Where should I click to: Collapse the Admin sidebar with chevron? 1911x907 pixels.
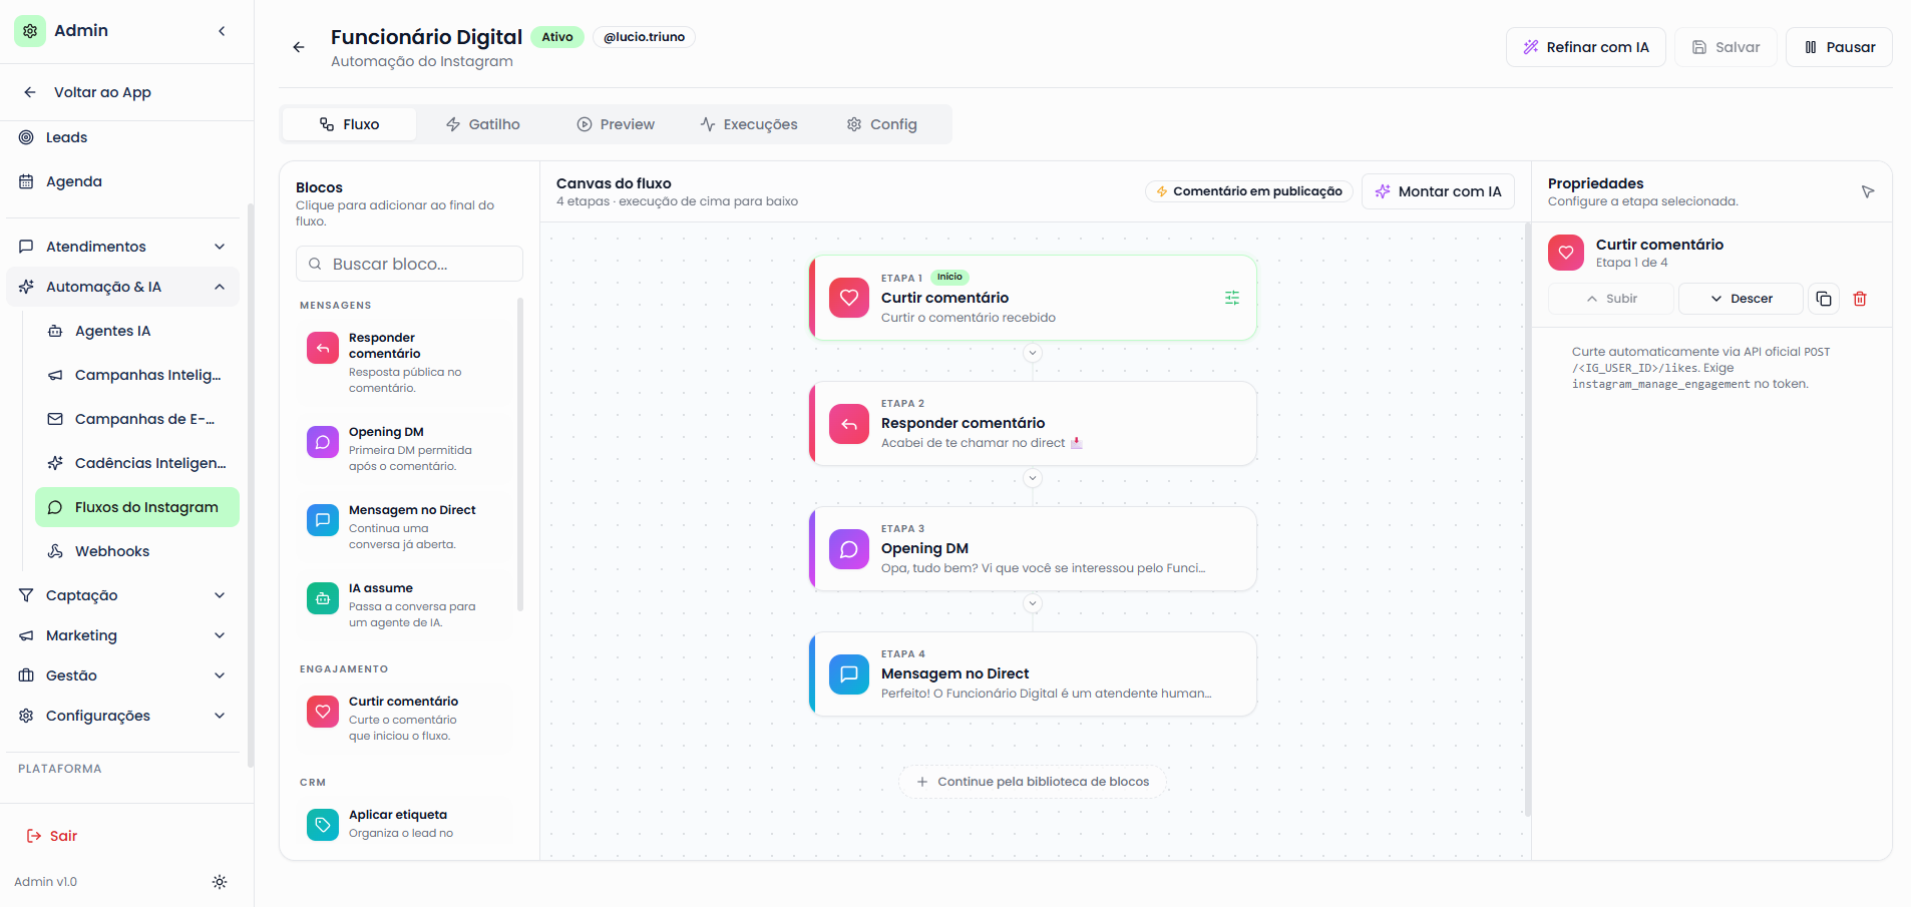222,31
